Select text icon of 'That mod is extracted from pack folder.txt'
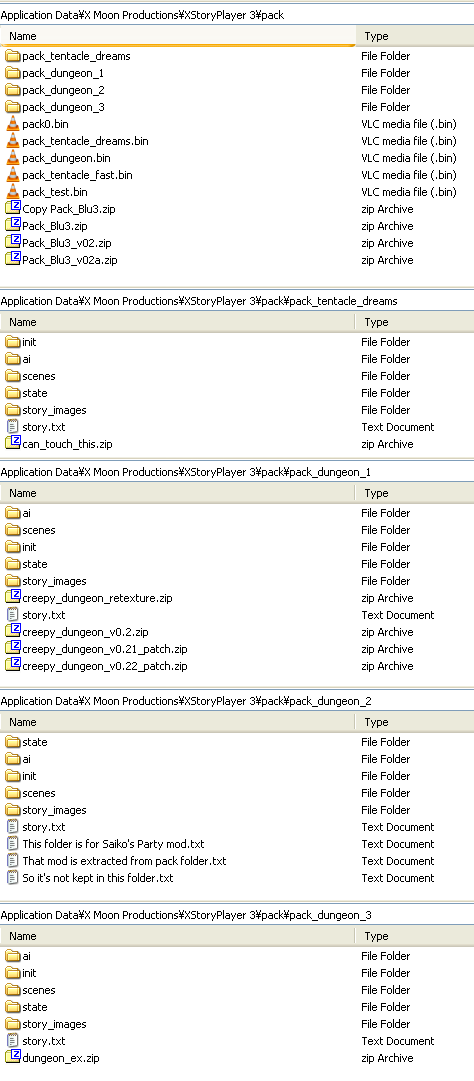474x1081 pixels. (x=12, y=861)
